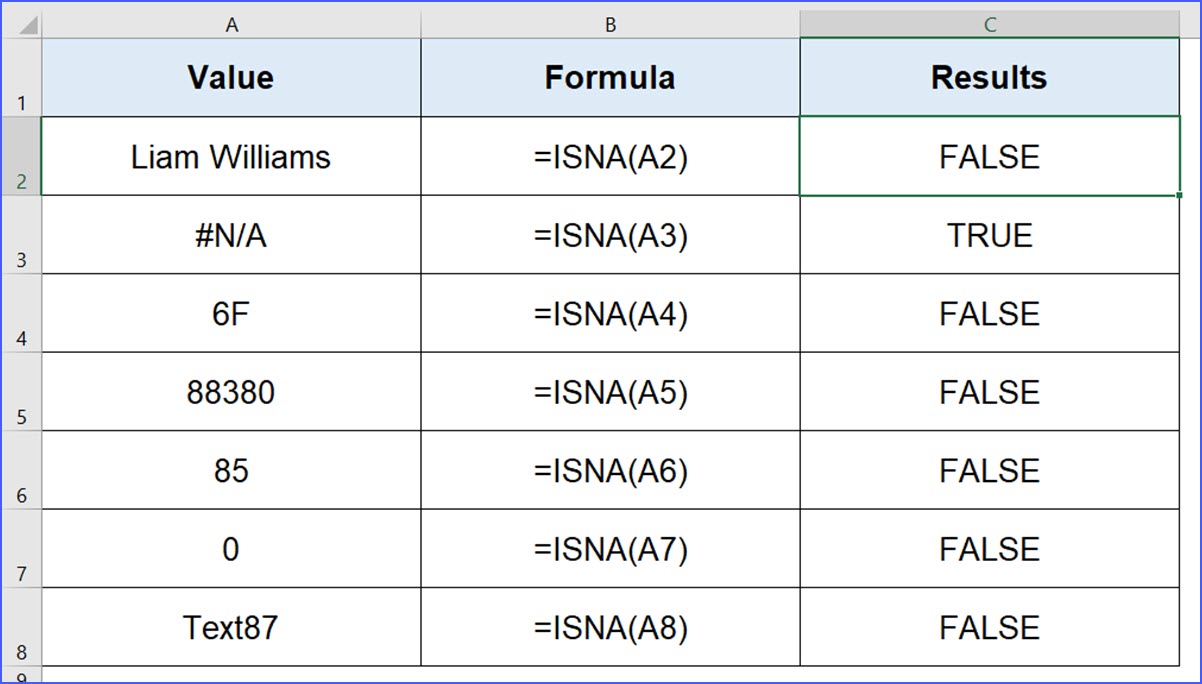This screenshot has height=684, width=1202.
Task: Select row 3 header
Action: click(x=22, y=235)
